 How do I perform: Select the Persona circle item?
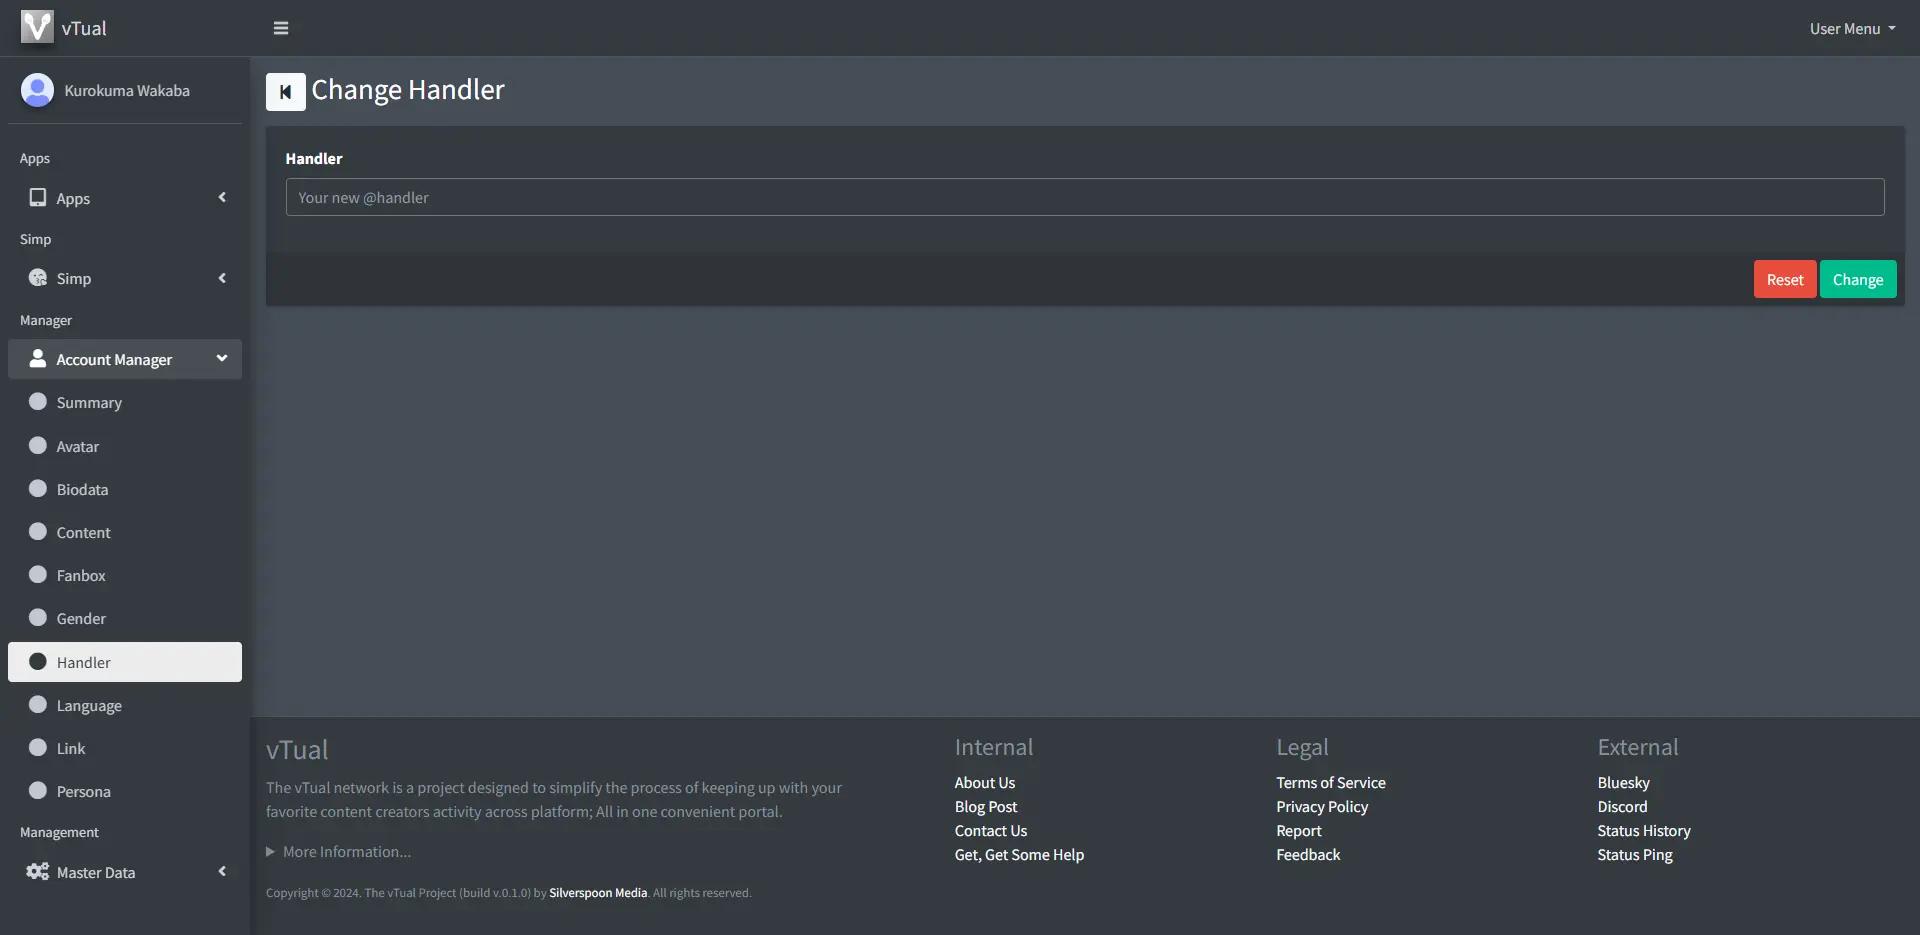pos(38,791)
